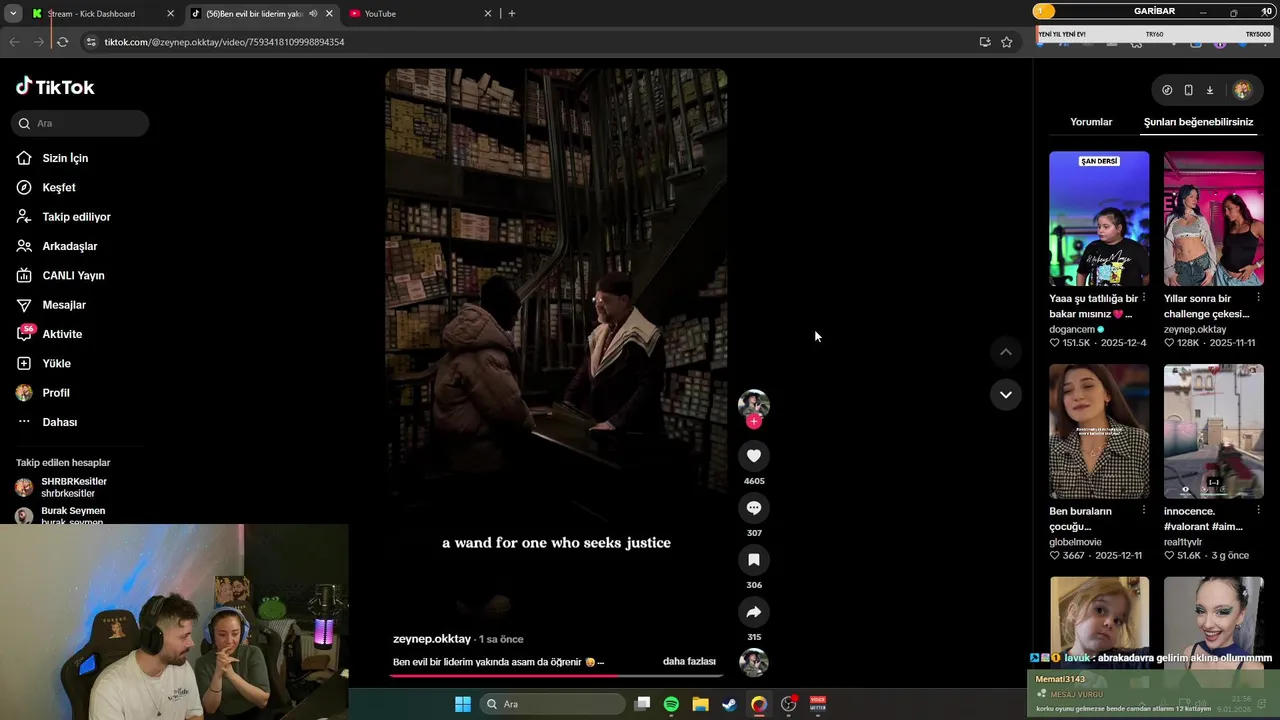Viewport: 1280px width, 720px height.
Task: Open 'CANLI Yayın' in the sidebar
Action: point(73,276)
